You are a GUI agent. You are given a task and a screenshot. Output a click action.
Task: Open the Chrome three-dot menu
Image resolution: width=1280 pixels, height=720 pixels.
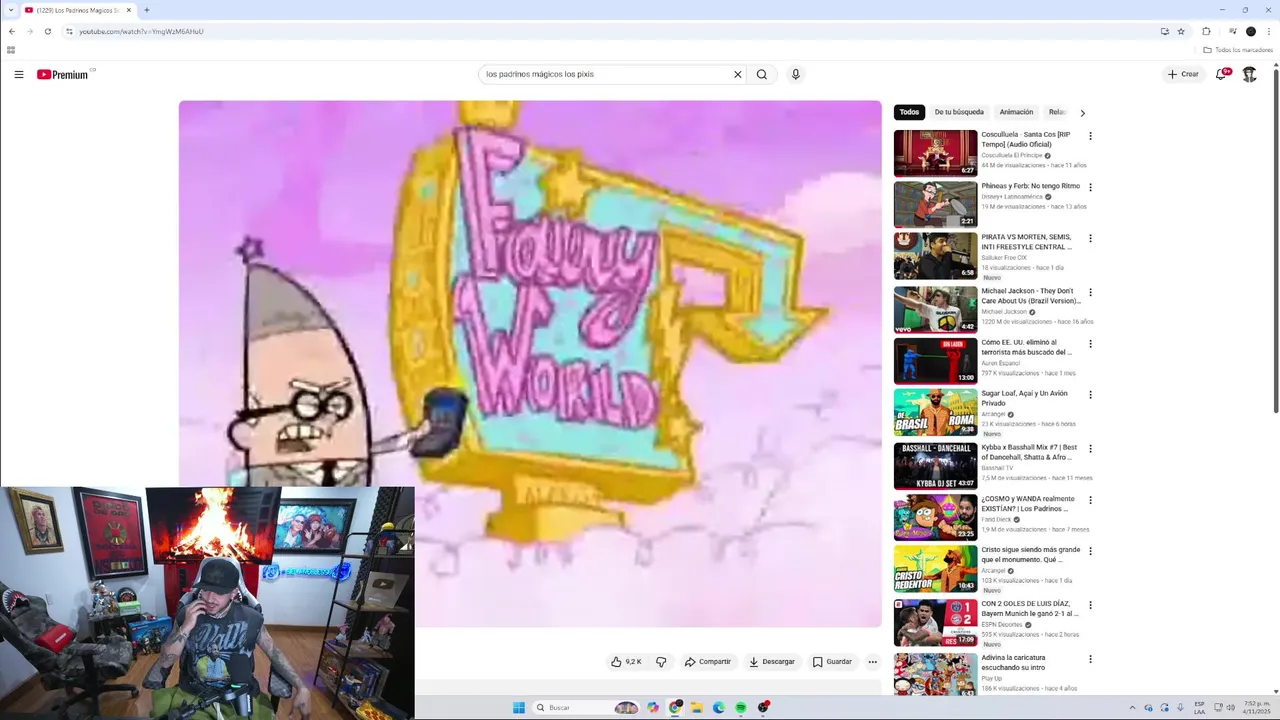click(1268, 31)
